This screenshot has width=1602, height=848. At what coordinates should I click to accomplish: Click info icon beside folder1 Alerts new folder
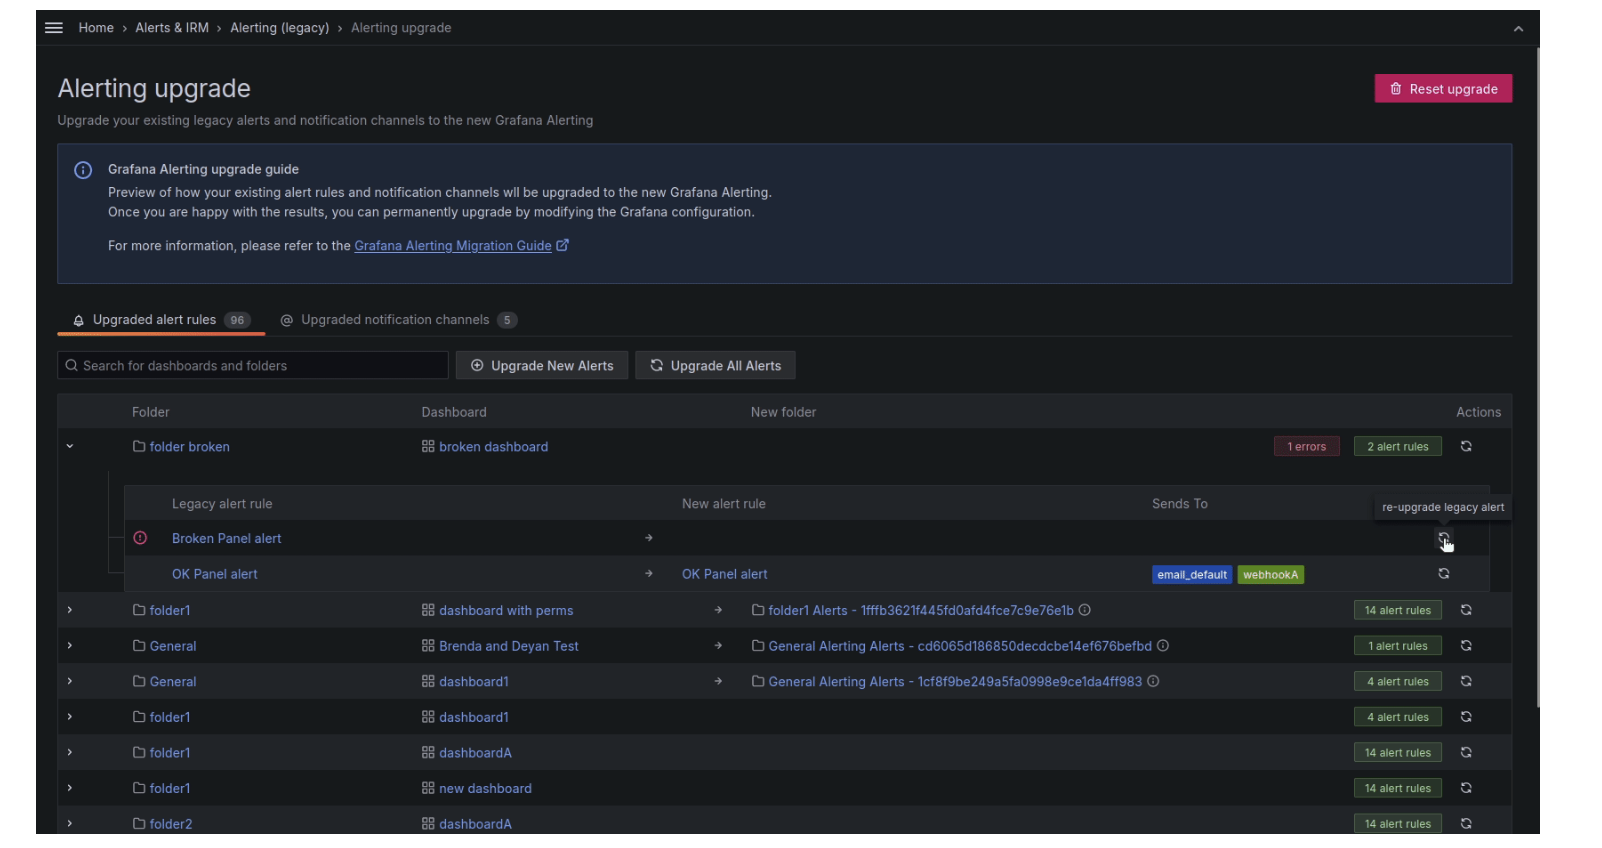pos(1085,610)
